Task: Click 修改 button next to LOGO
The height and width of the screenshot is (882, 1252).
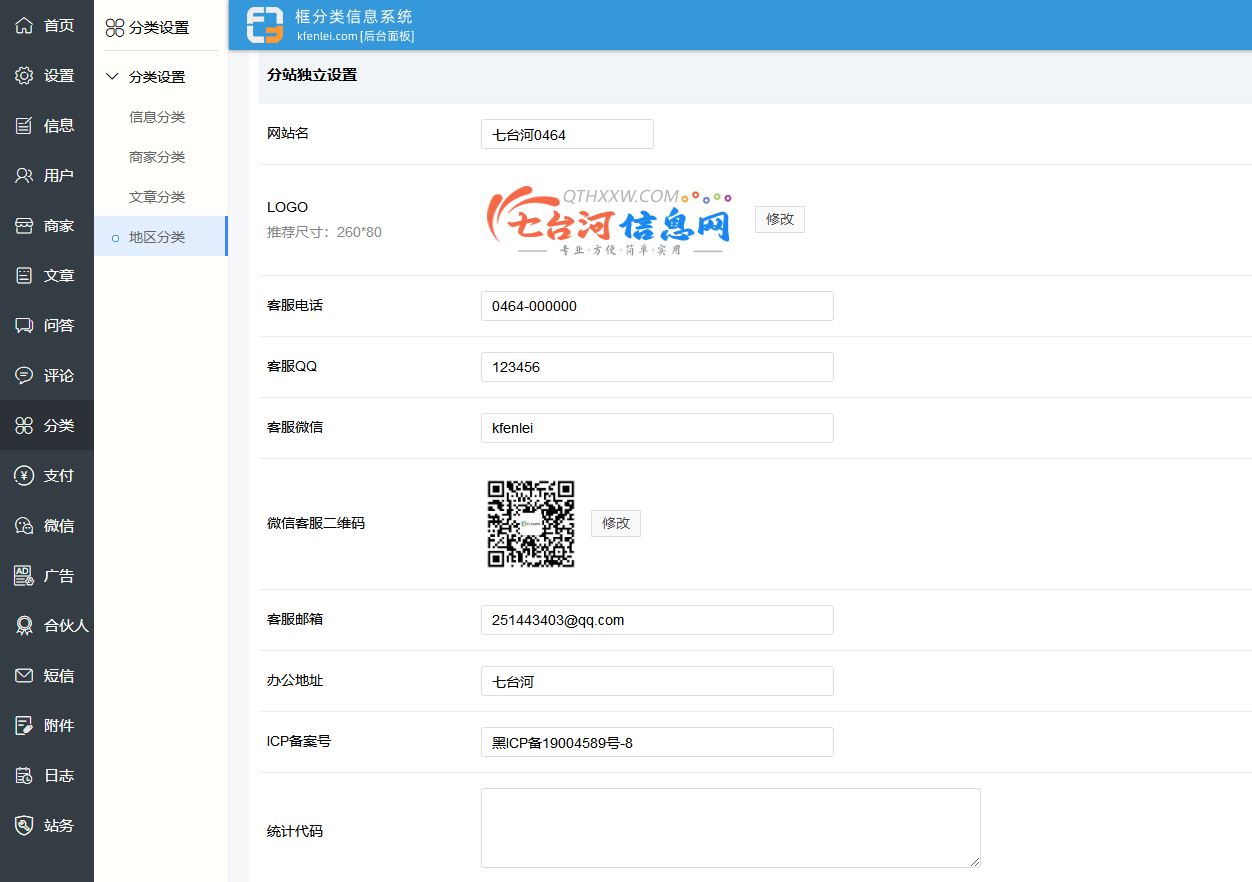Action: [779, 219]
